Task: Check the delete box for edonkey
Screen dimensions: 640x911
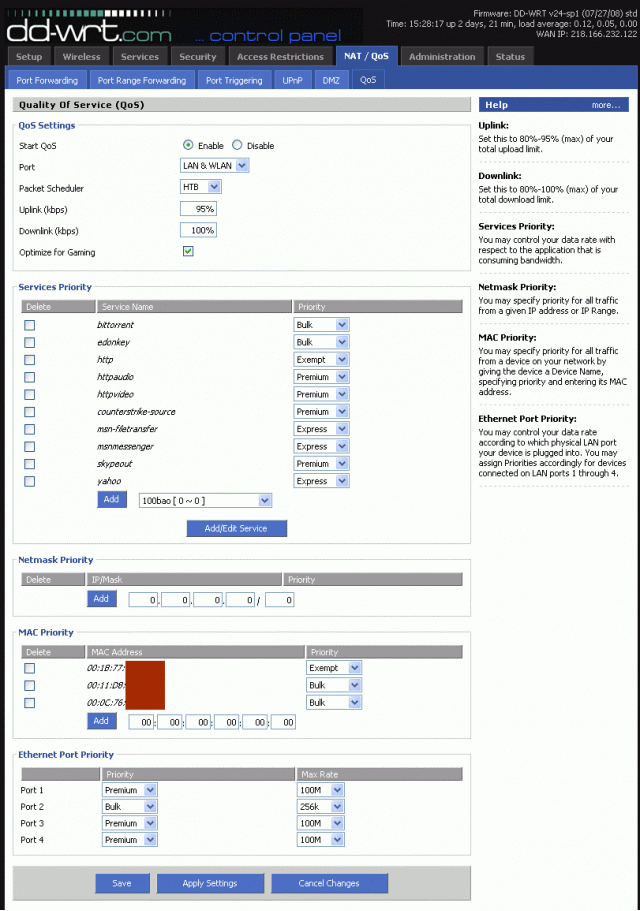Action: 30,343
